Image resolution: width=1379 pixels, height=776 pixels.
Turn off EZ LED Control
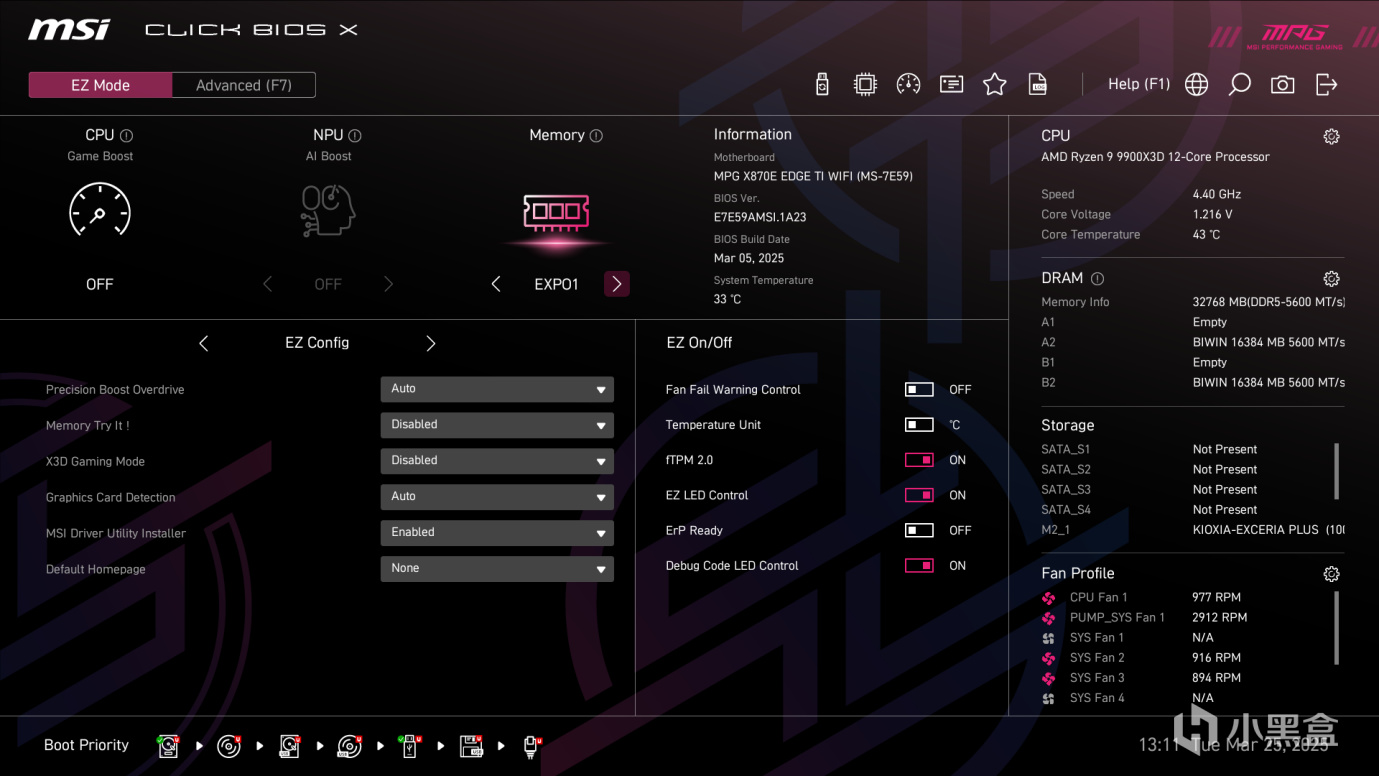click(919, 495)
